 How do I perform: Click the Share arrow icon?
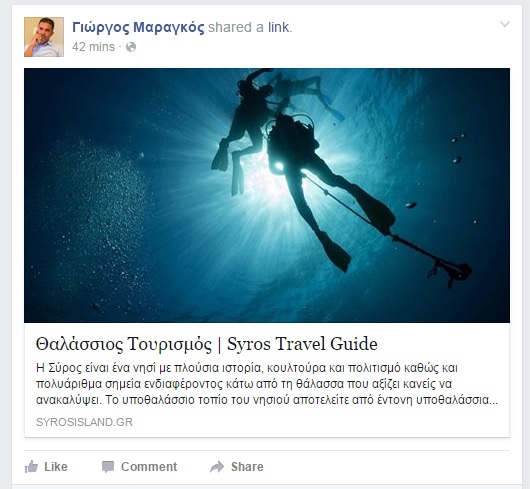217,467
